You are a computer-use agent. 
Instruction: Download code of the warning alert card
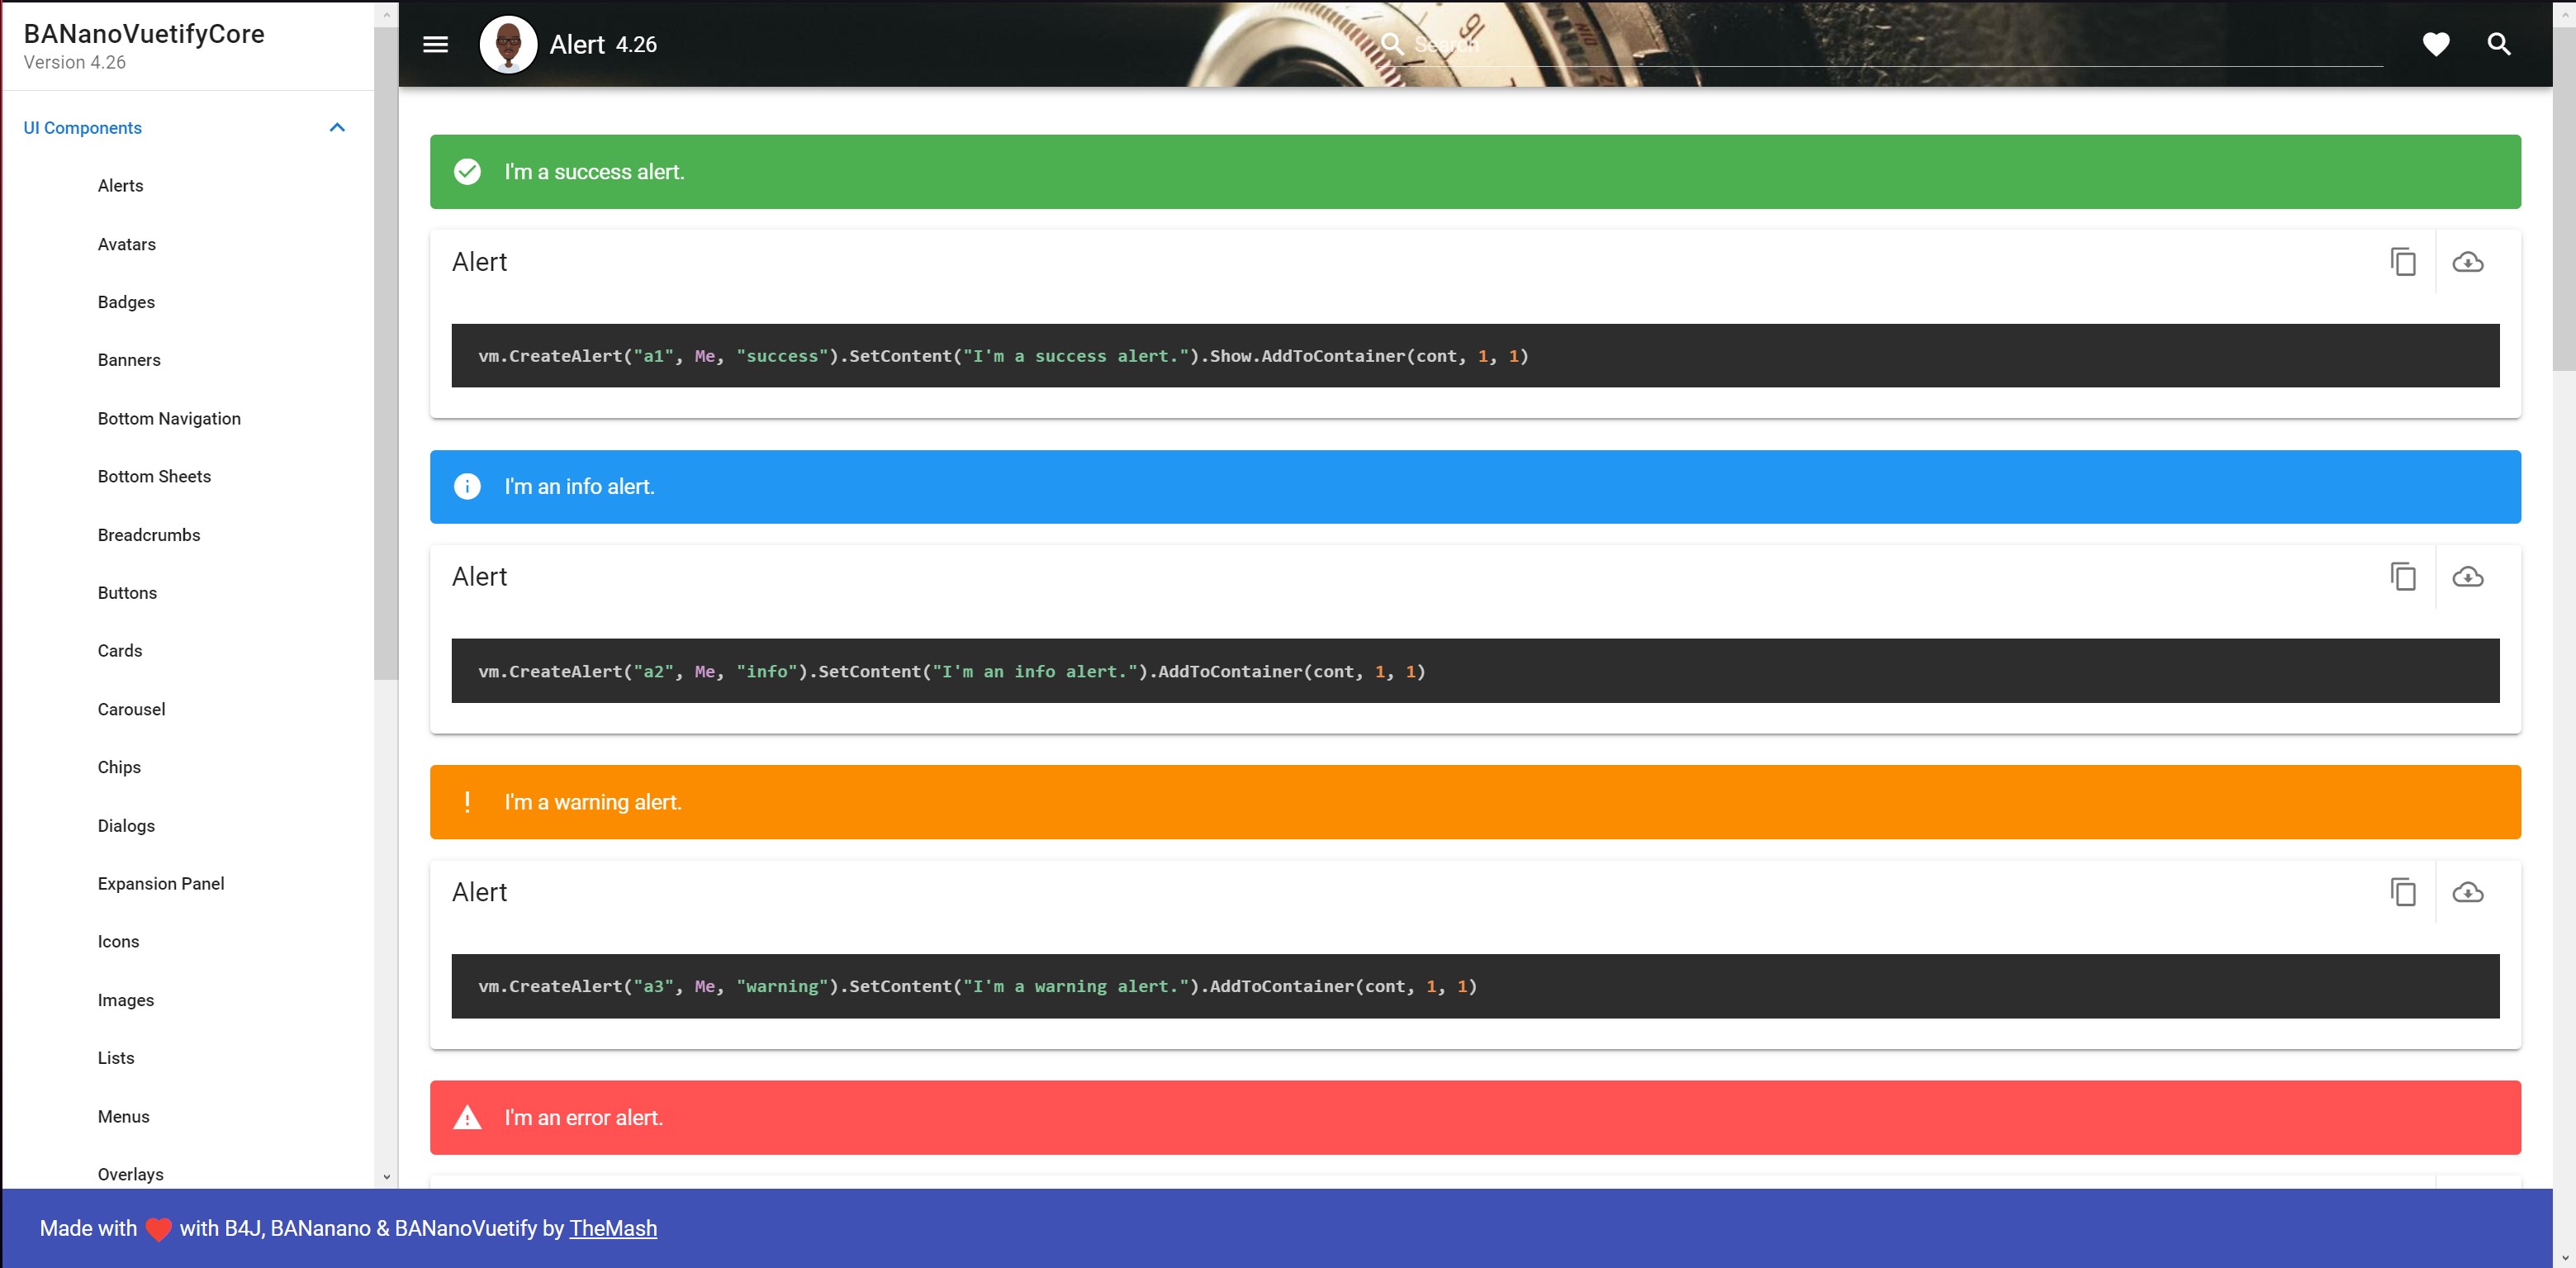click(x=2467, y=892)
